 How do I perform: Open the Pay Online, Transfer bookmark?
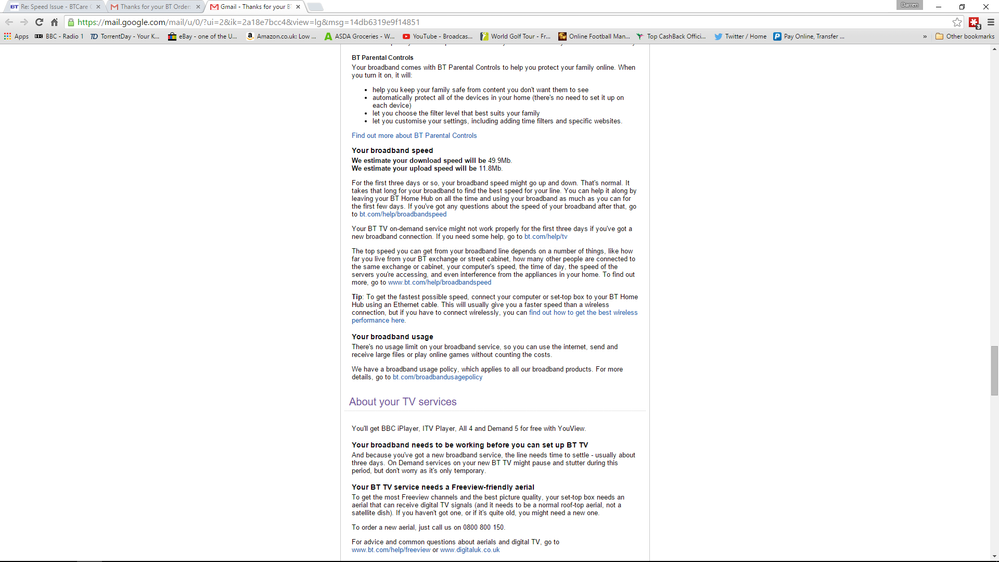click(809, 36)
